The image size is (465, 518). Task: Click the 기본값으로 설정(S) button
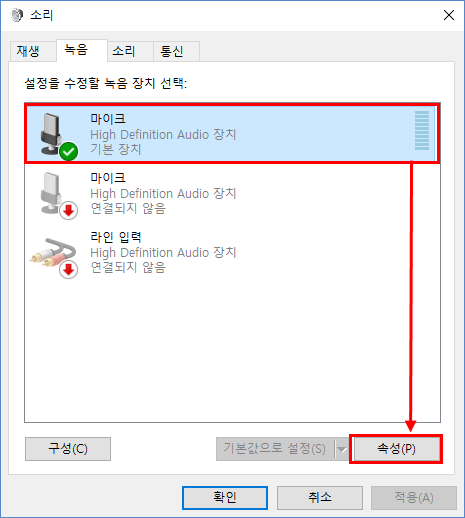point(275,449)
